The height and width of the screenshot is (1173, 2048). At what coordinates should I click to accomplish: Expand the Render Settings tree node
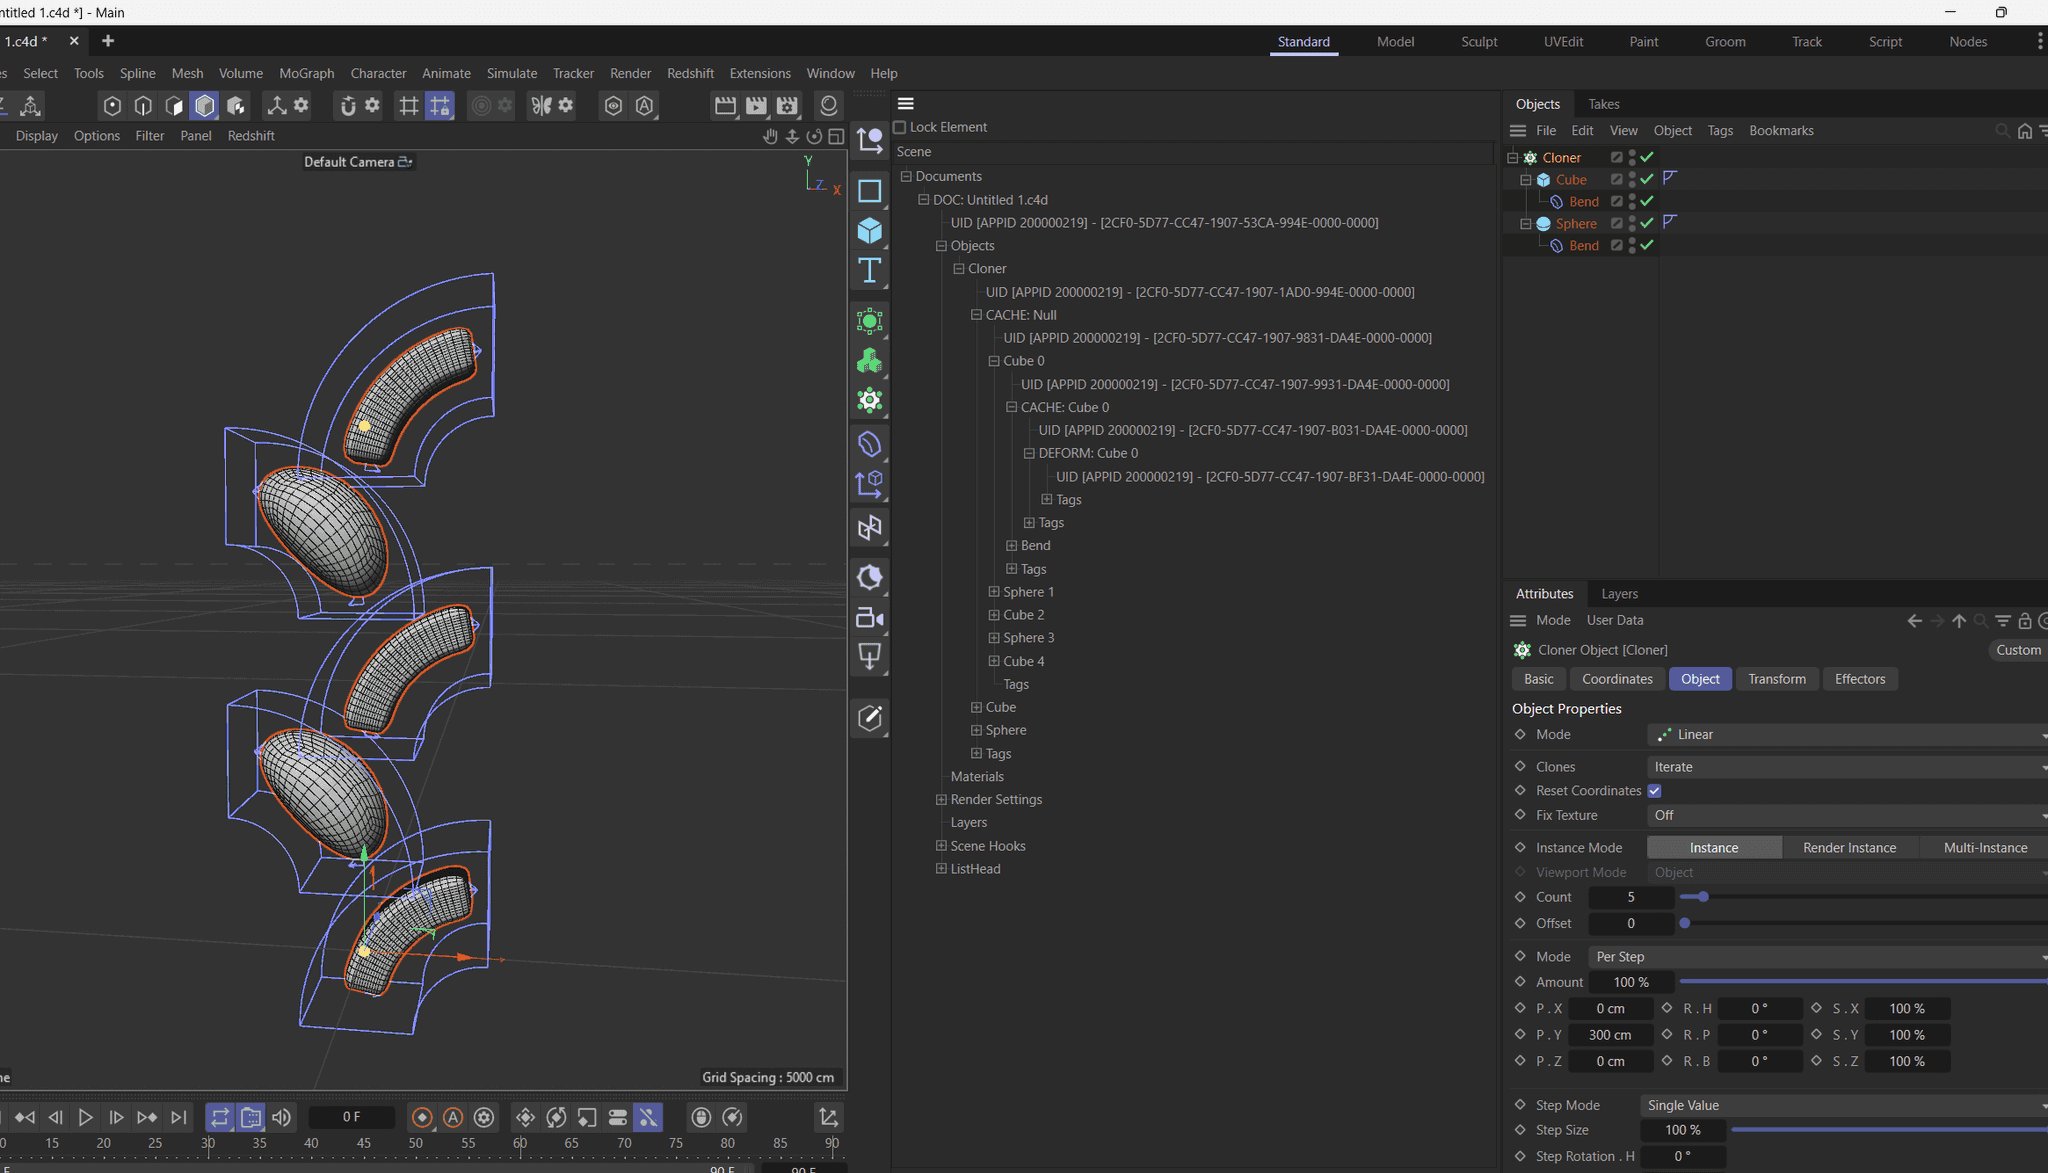(x=941, y=800)
